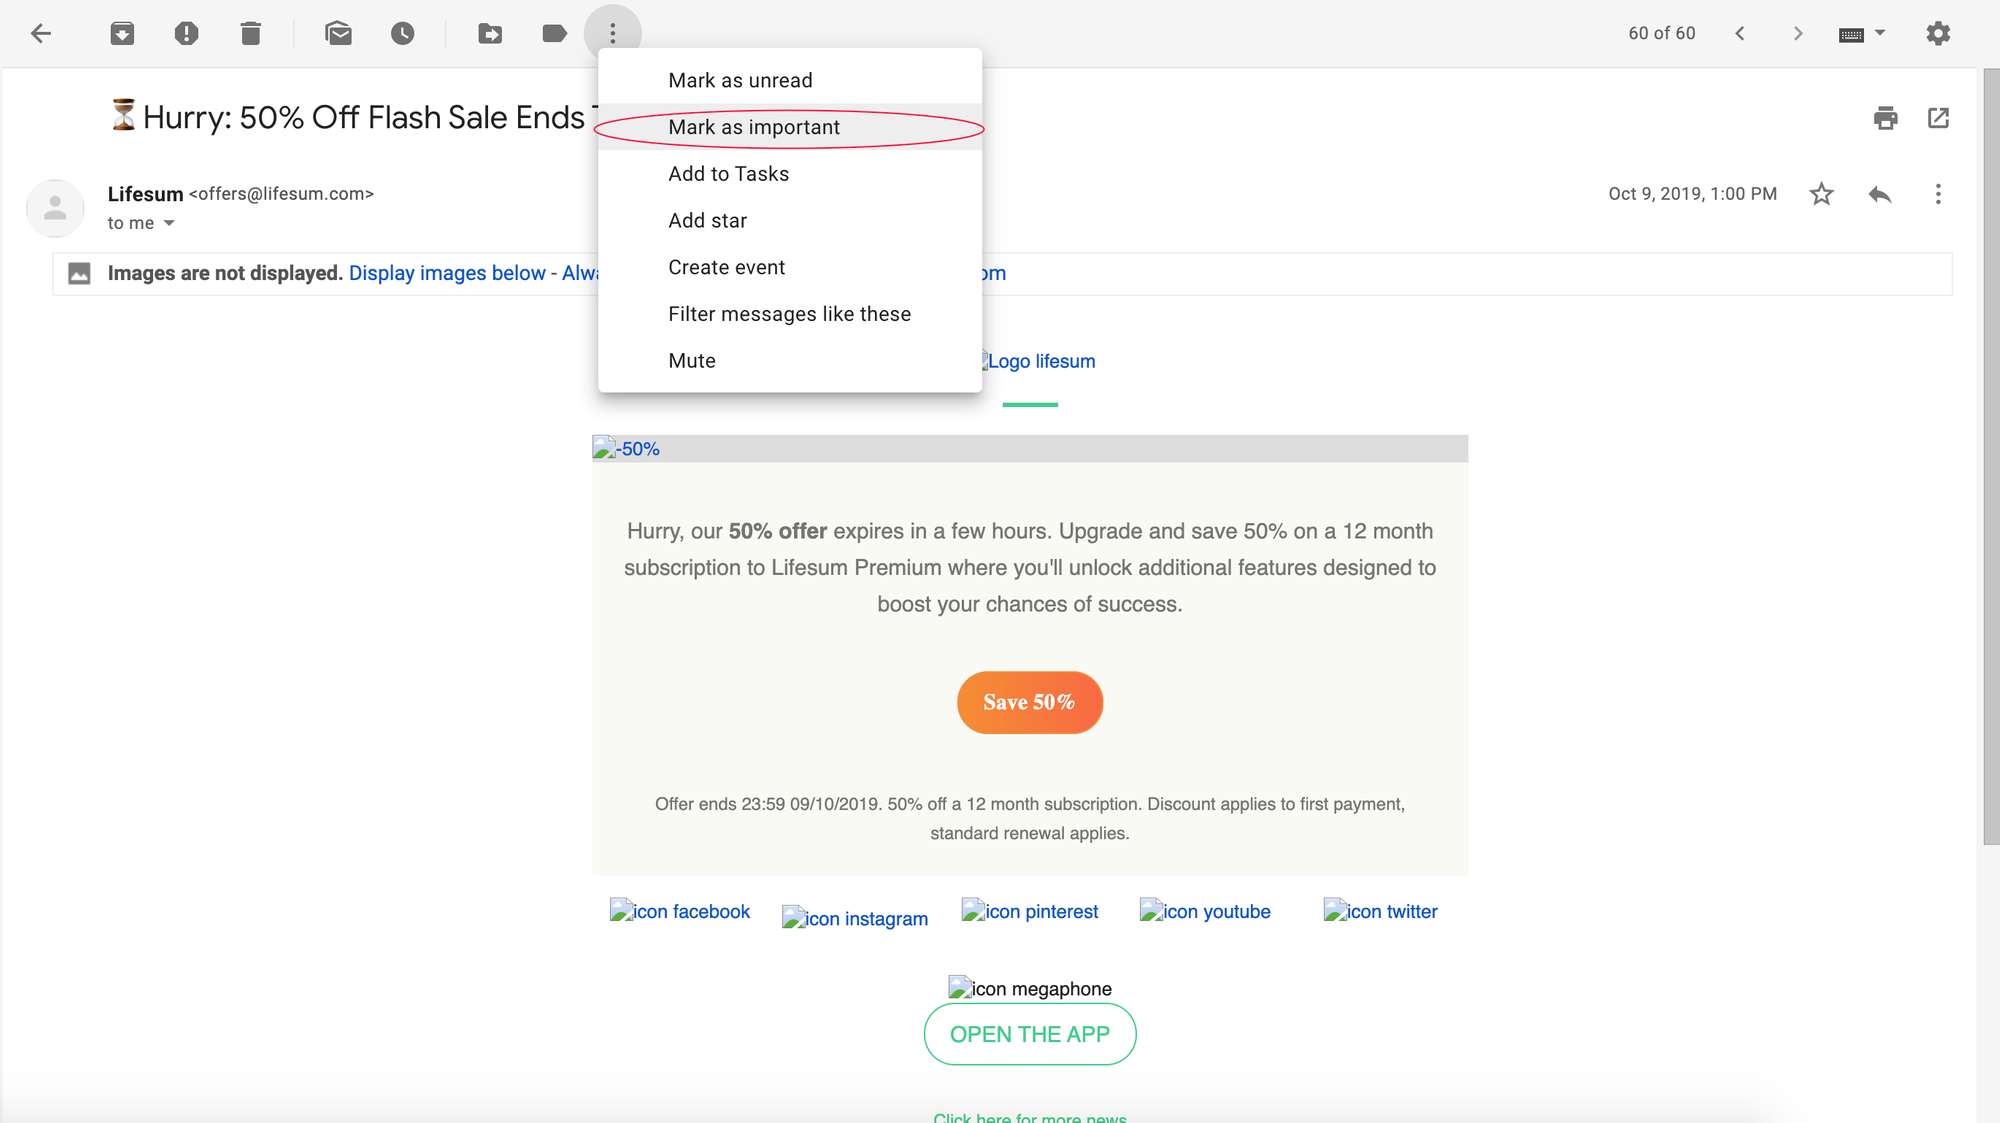Open the Move to folder icon

pos(490,34)
